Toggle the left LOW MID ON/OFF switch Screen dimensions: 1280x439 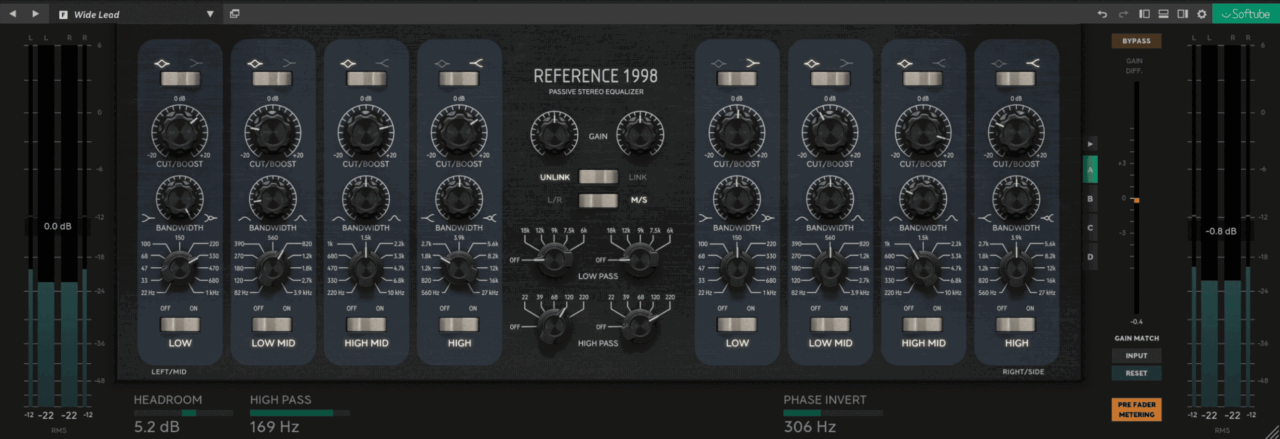pyautogui.click(x=273, y=324)
